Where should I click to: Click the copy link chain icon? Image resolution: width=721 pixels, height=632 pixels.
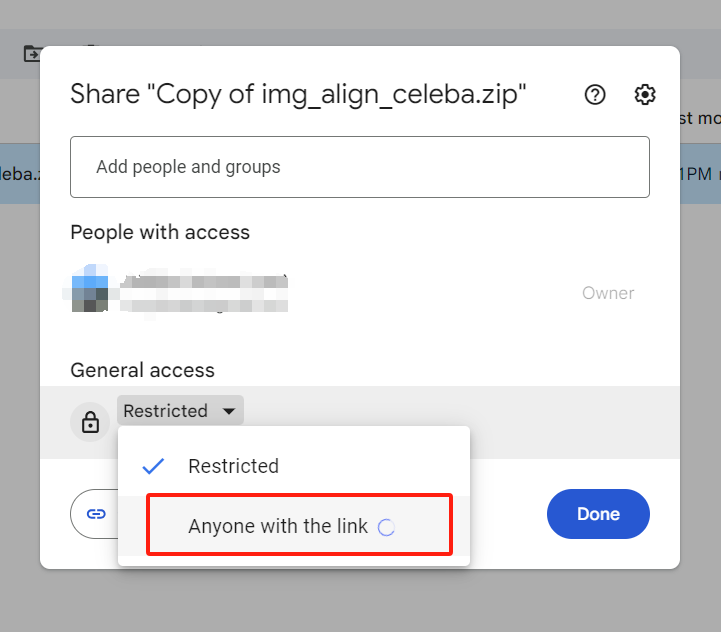96,514
